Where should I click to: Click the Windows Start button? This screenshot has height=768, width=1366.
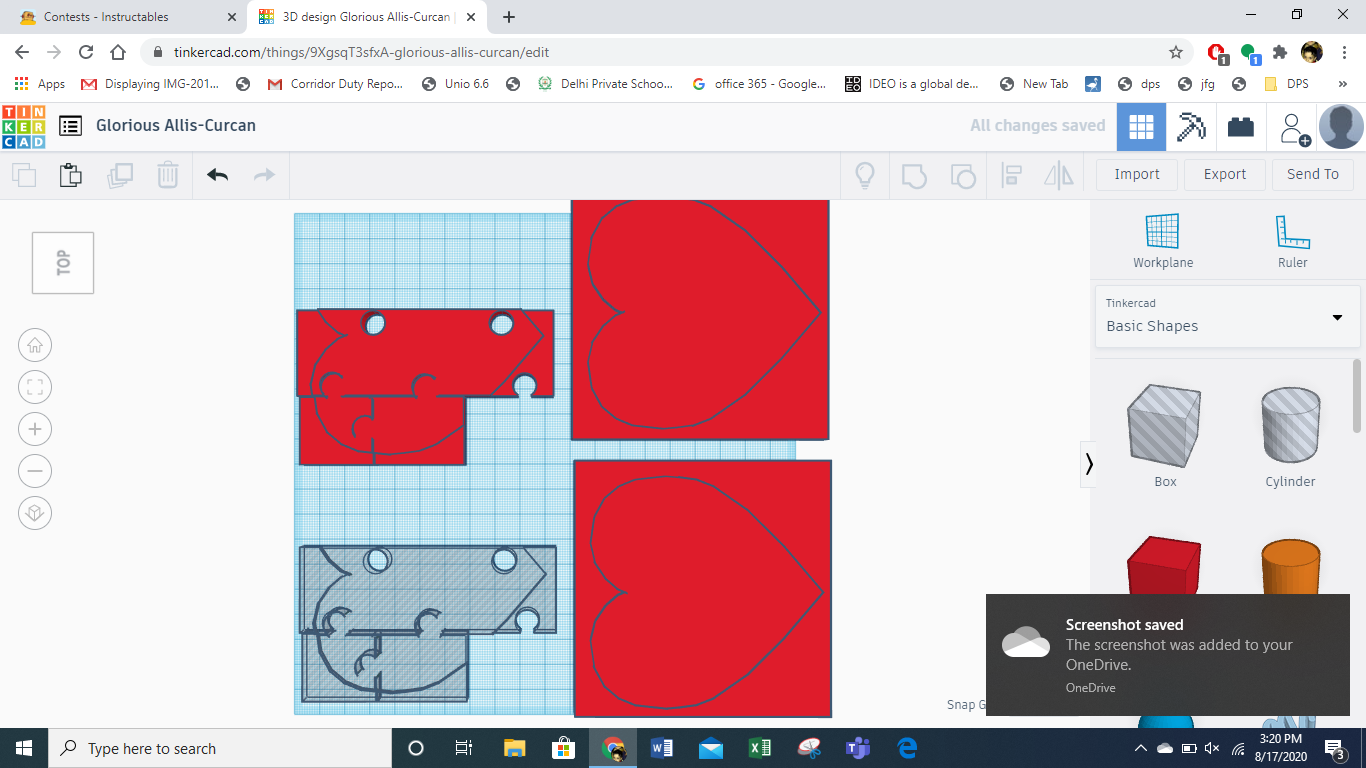24,748
